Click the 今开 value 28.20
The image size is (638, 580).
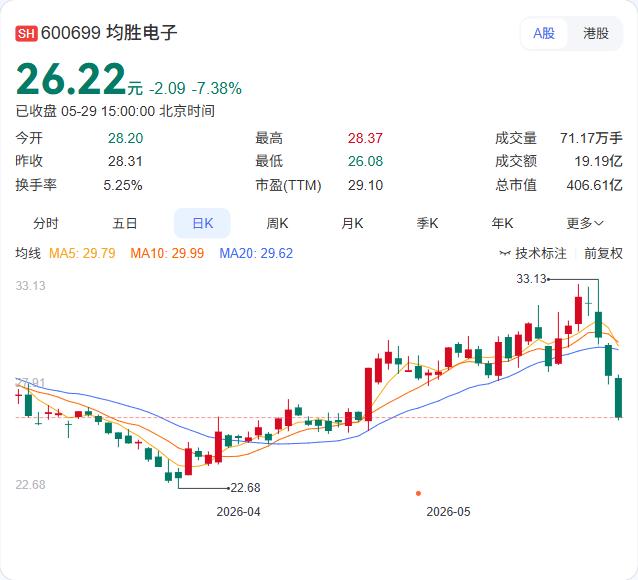pyautogui.click(x=125, y=138)
